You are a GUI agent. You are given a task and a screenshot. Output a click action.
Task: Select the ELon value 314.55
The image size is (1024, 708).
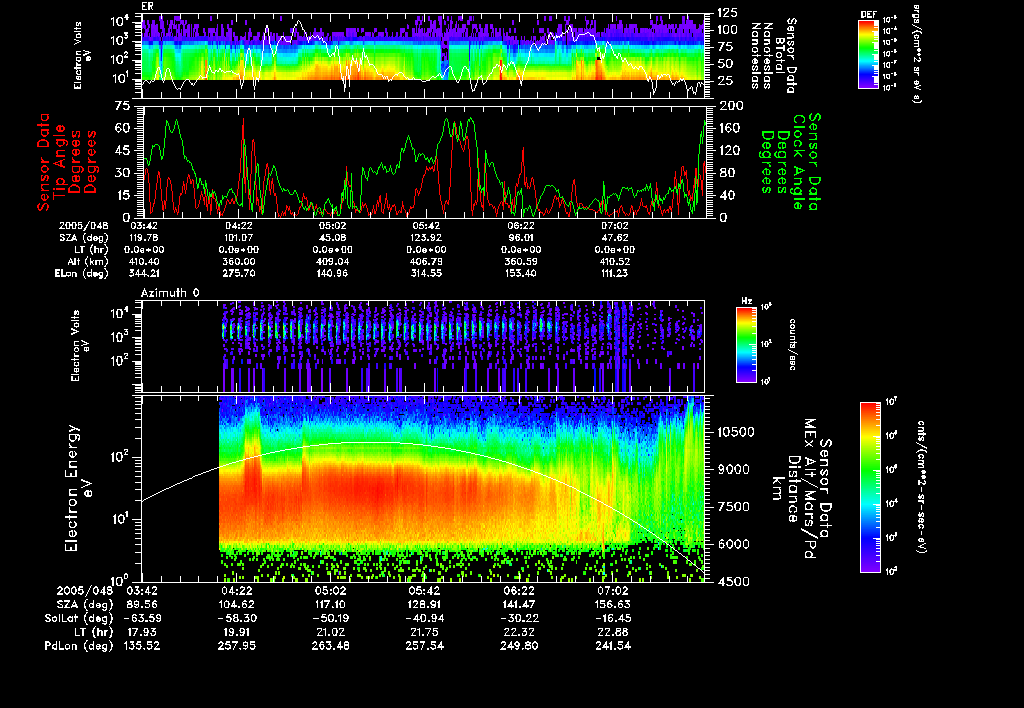coord(426,273)
